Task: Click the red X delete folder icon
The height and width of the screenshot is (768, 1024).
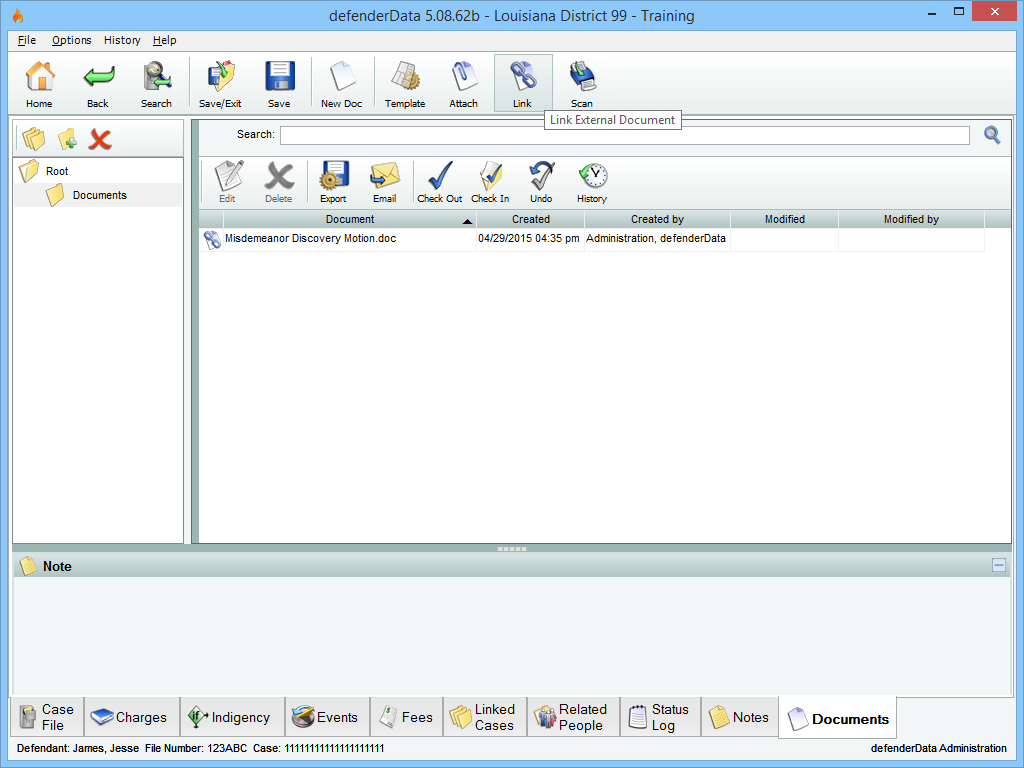Action: (100, 139)
